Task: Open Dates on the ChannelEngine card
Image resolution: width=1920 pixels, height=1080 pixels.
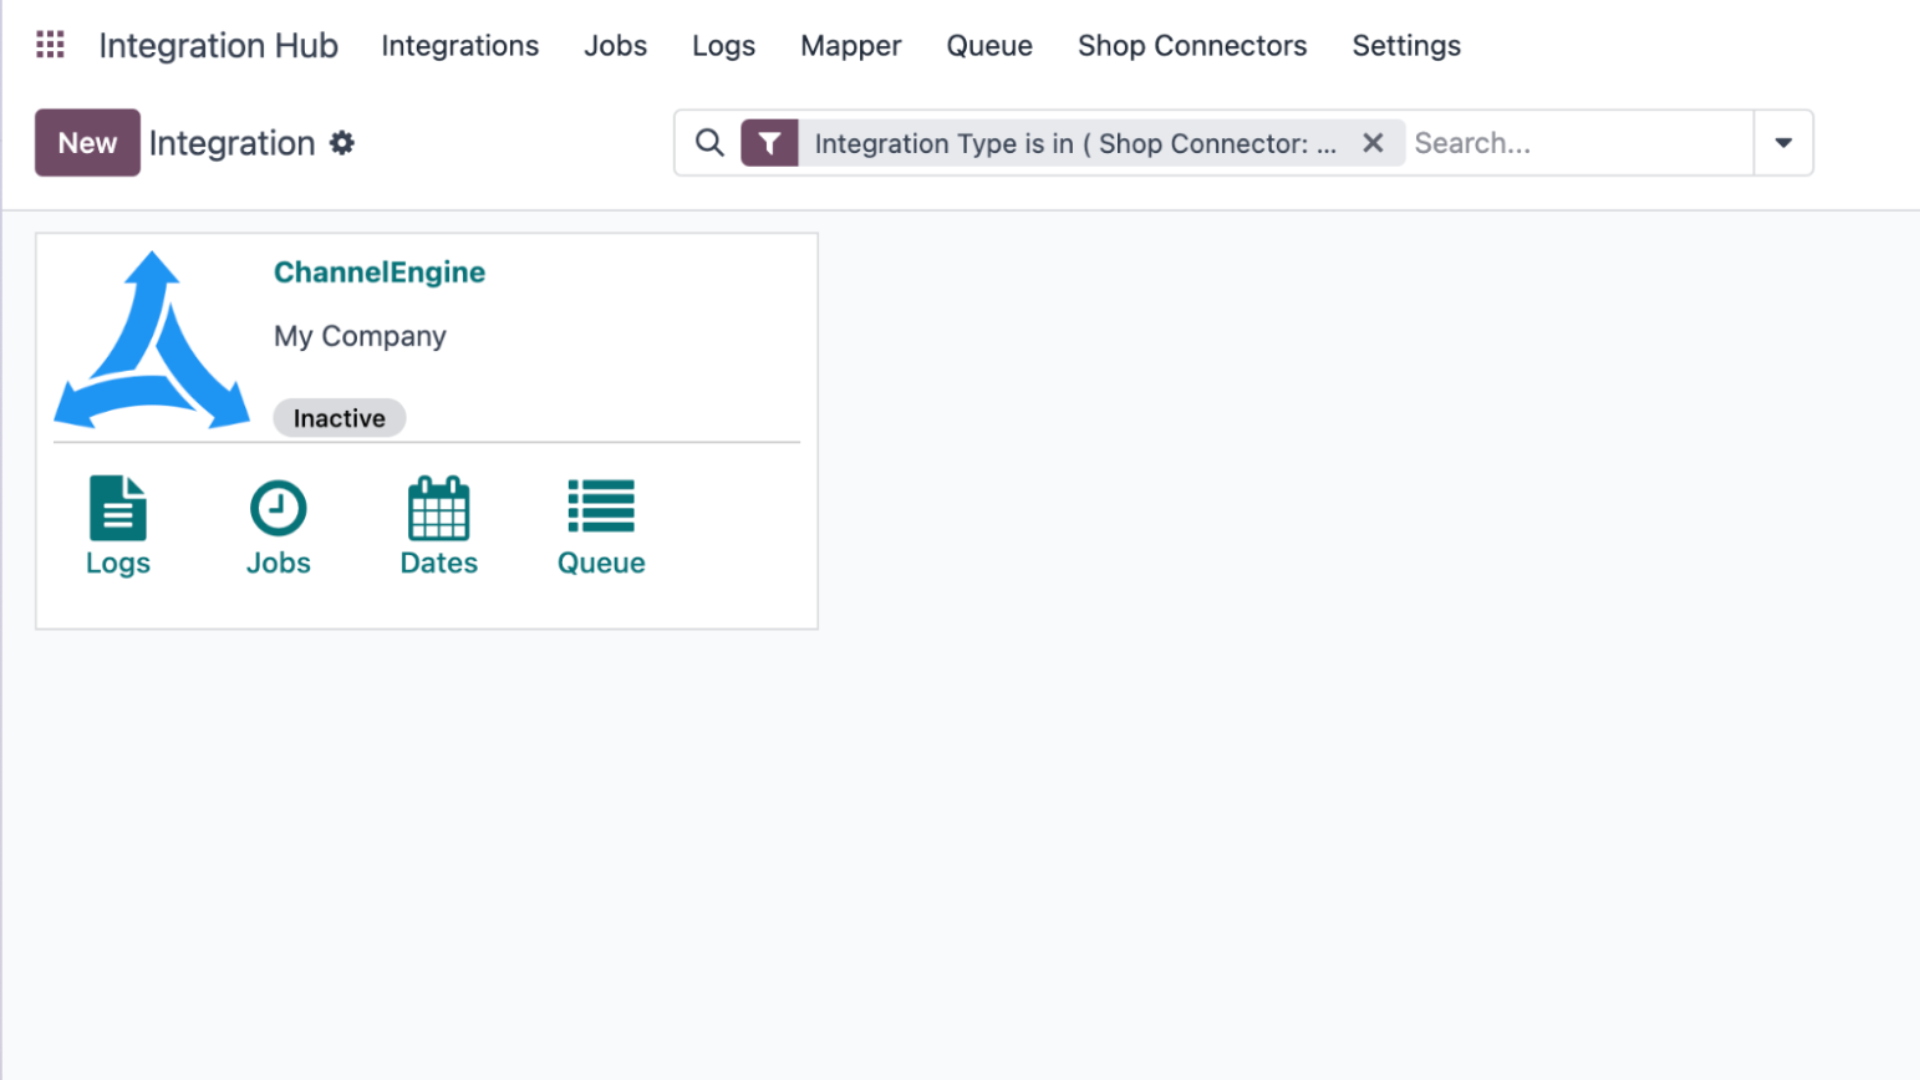Action: 439,526
